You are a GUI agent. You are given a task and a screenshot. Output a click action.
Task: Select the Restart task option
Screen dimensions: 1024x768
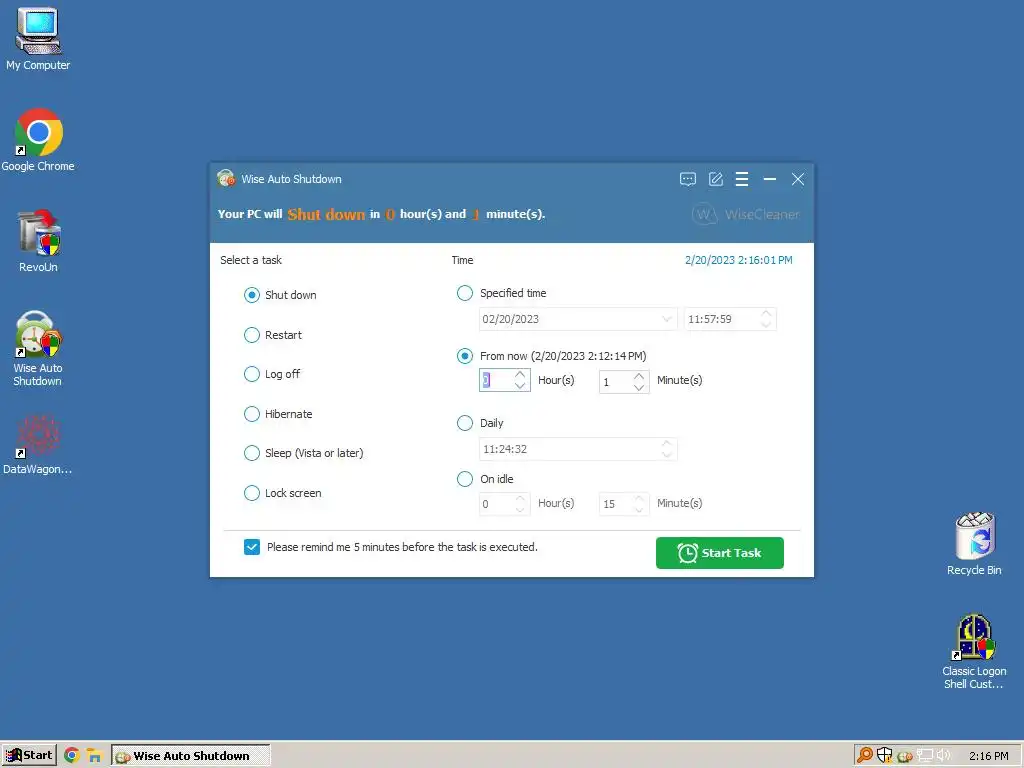point(273,335)
